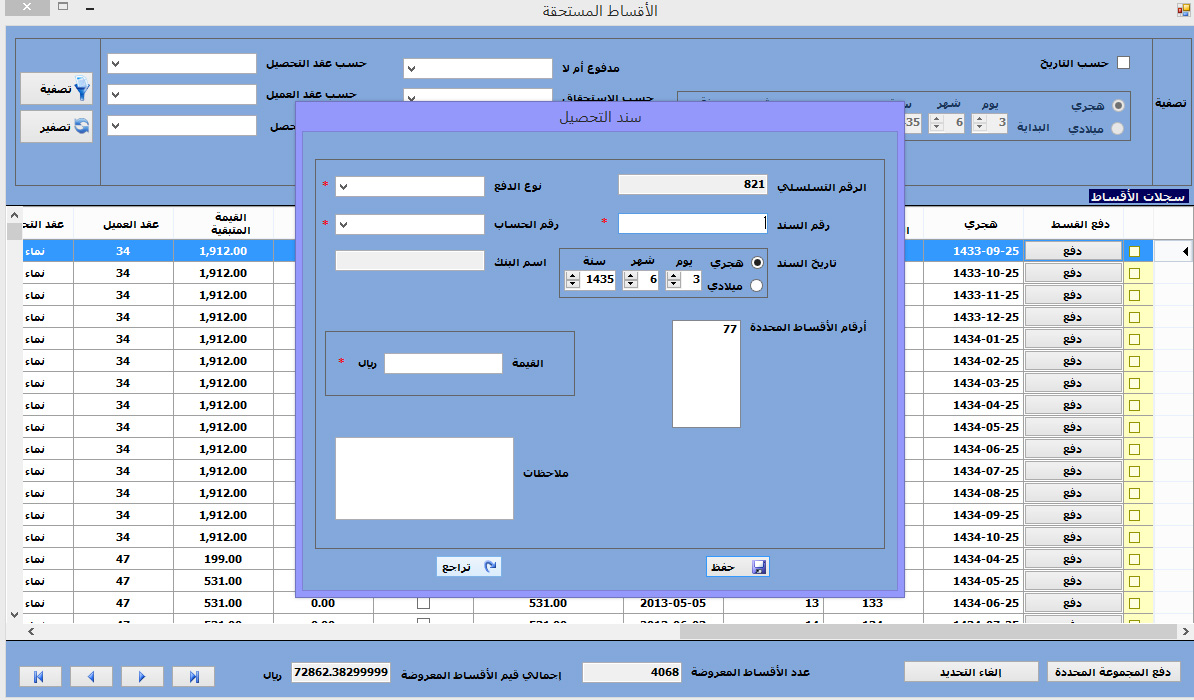Jump to last record navigation arrow
This screenshot has height=700, width=1194.
(193, 677)
